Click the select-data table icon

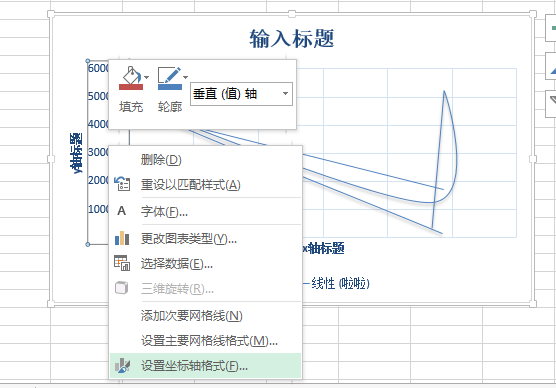pos(122,263)
